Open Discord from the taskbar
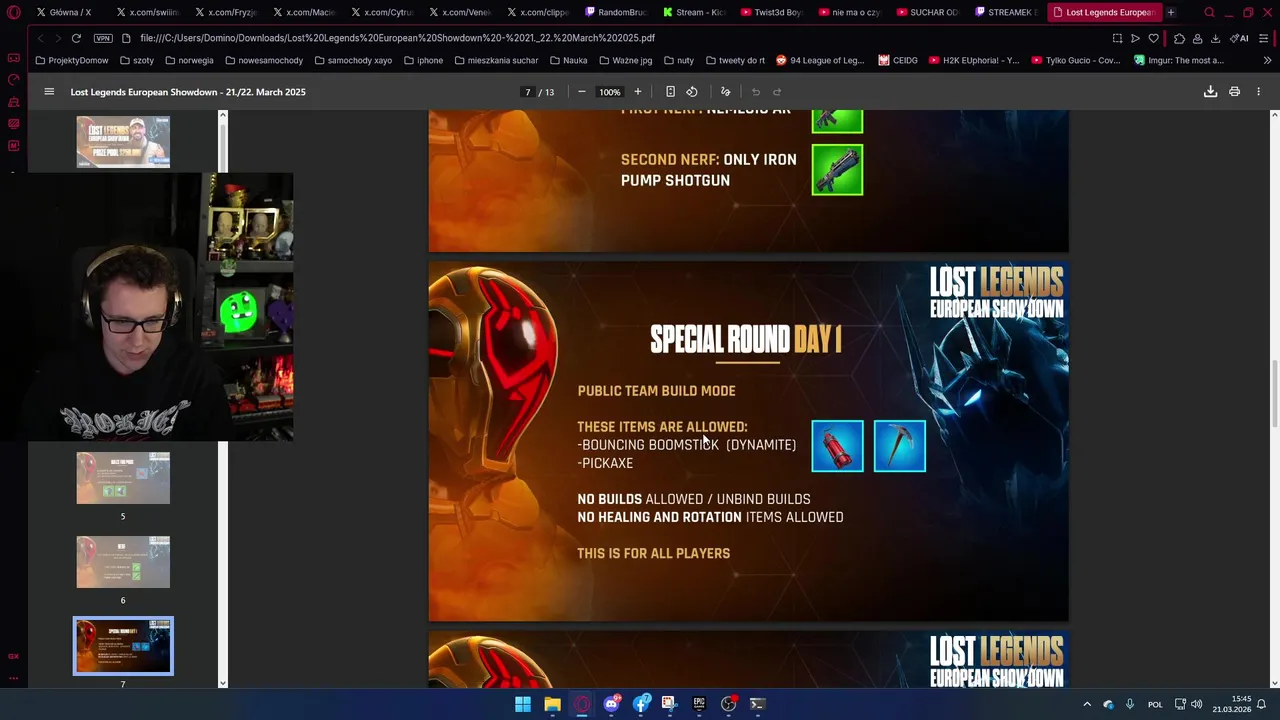 click(611, 704)
